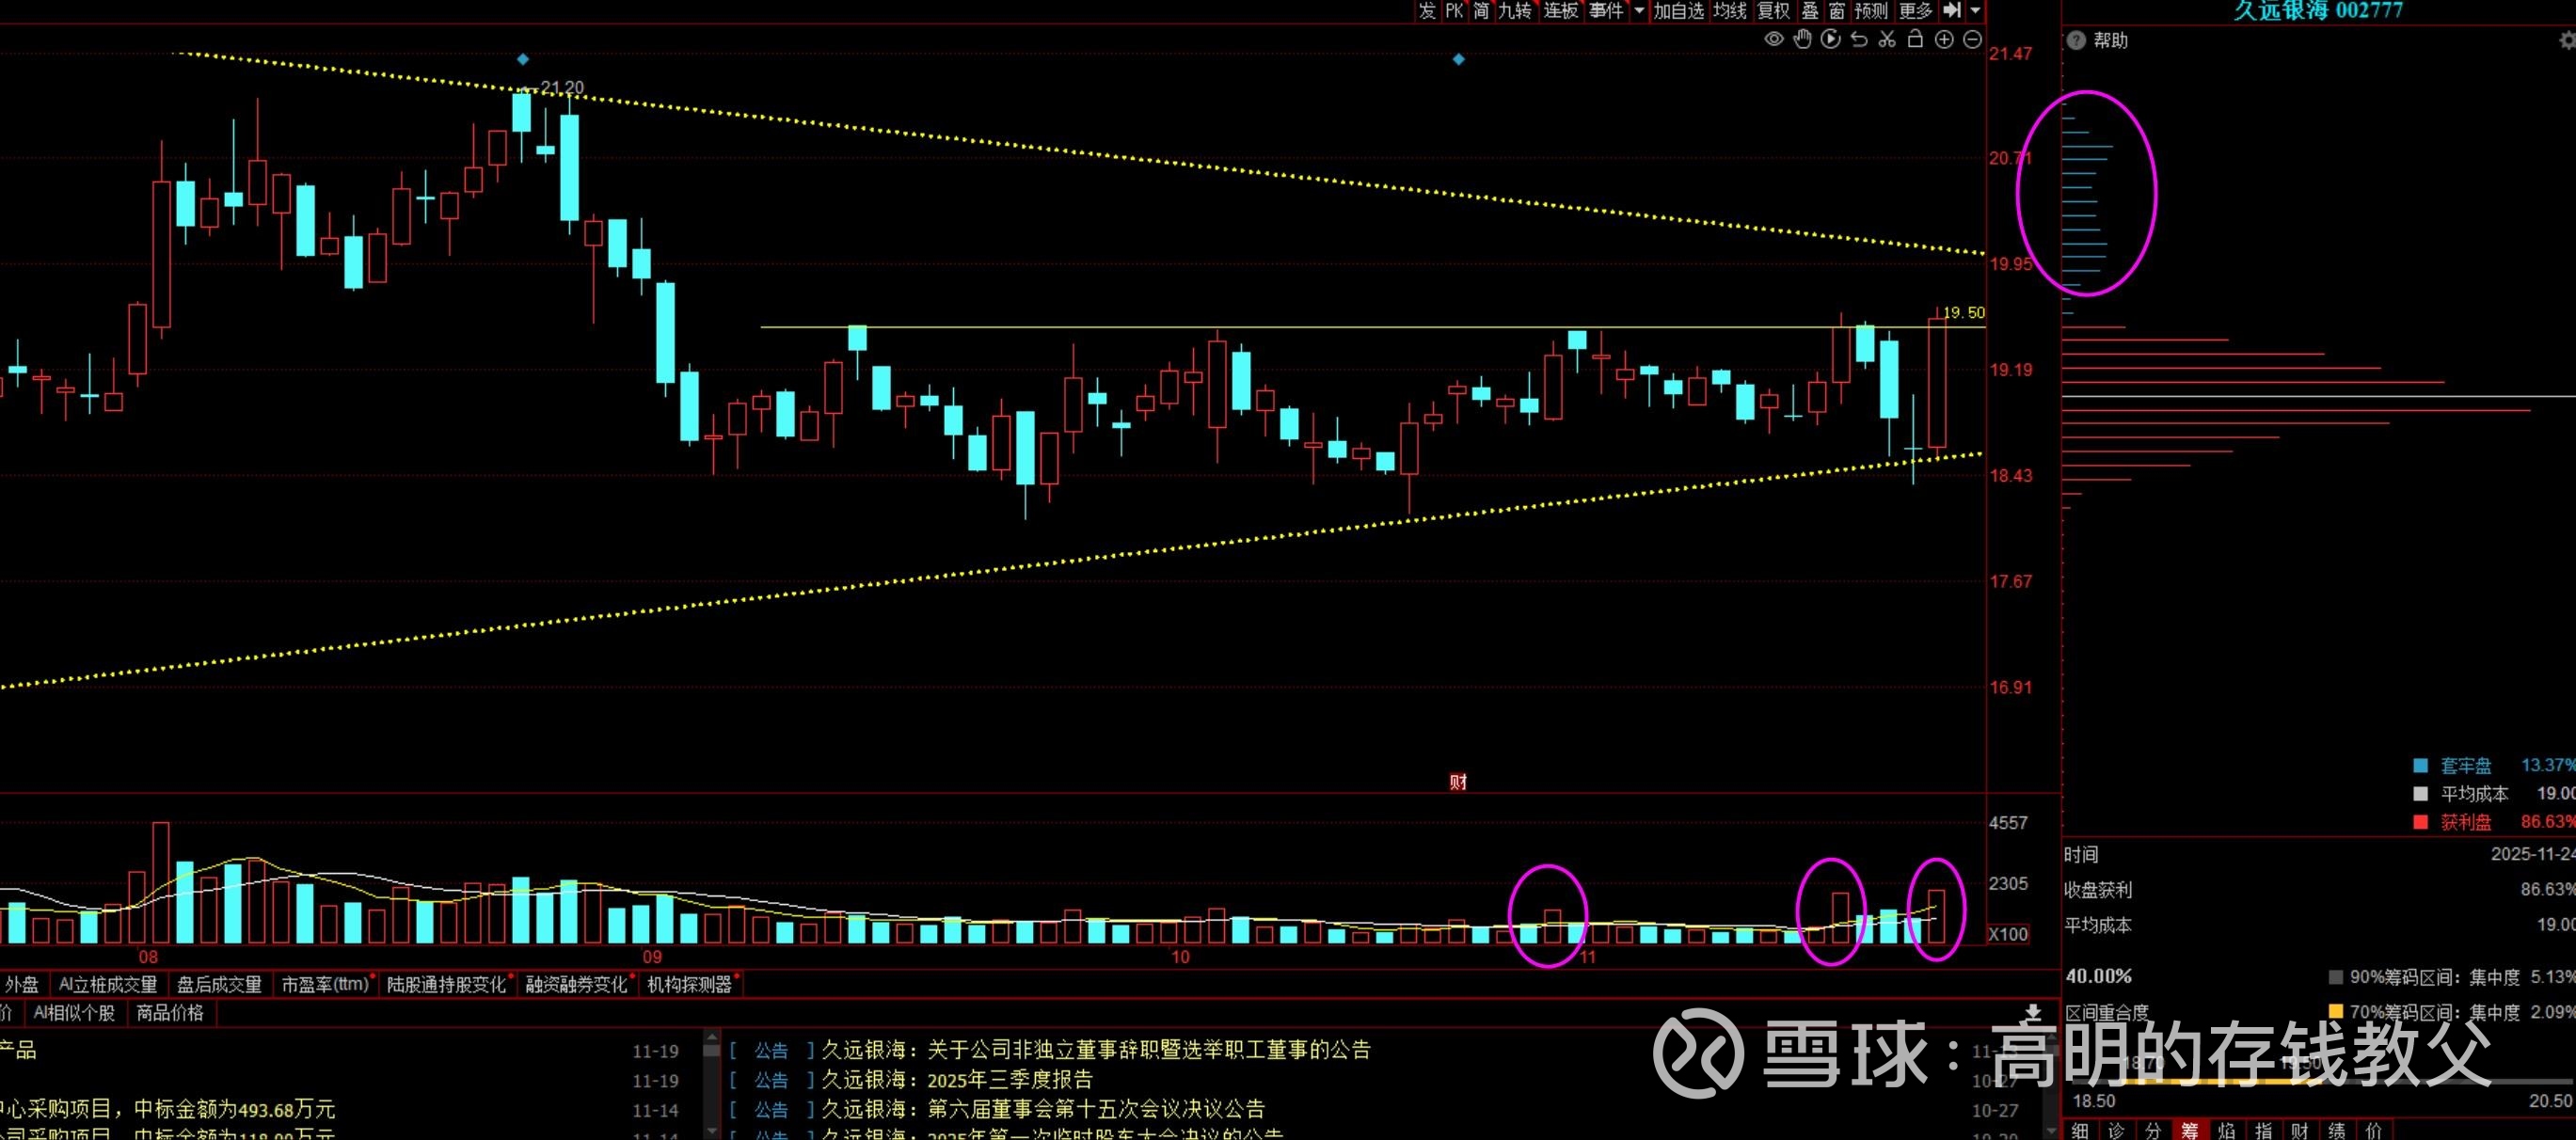Viewport: 2576px width, 1140px height.
Task: Toggle 复权 price adjustment button
Action: (x=1773, y=10)
